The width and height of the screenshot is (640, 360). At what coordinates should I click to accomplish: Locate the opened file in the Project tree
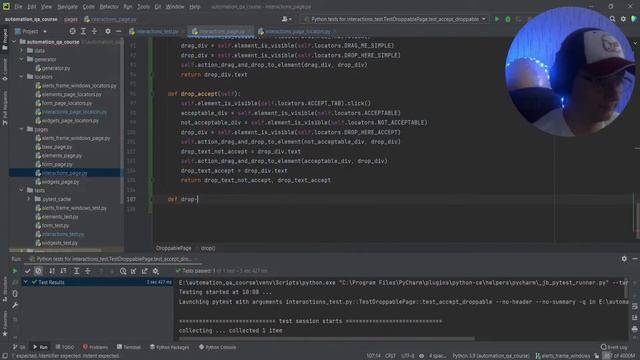[x=72, y=31]
